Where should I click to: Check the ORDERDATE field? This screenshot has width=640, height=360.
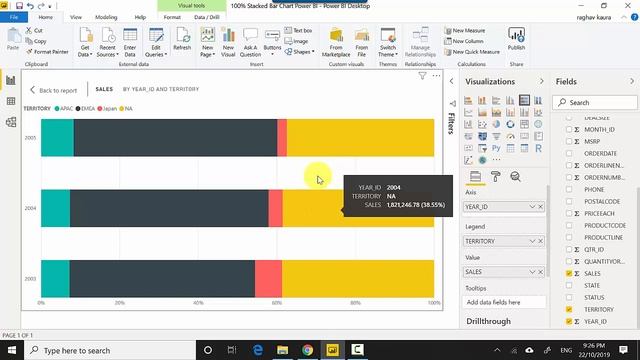pyautogui.click(x=569, y=153)
